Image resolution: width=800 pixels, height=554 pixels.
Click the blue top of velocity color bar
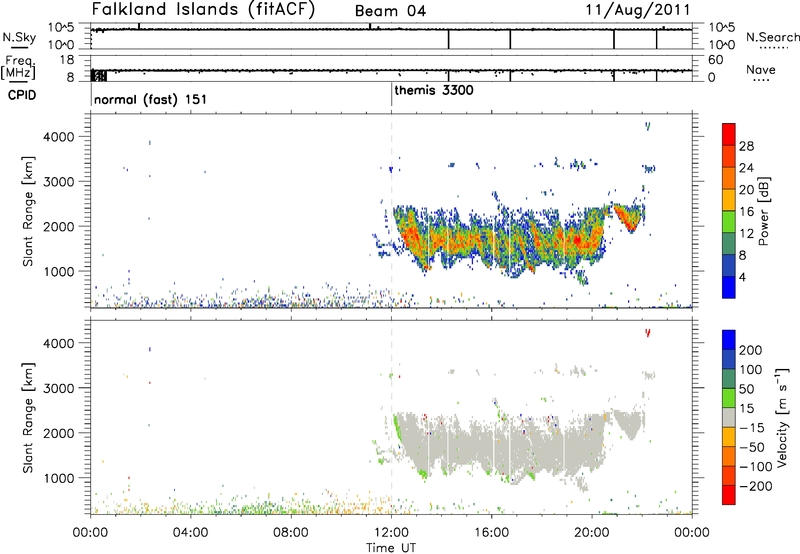pyautogui.click(x=729, y=340)
